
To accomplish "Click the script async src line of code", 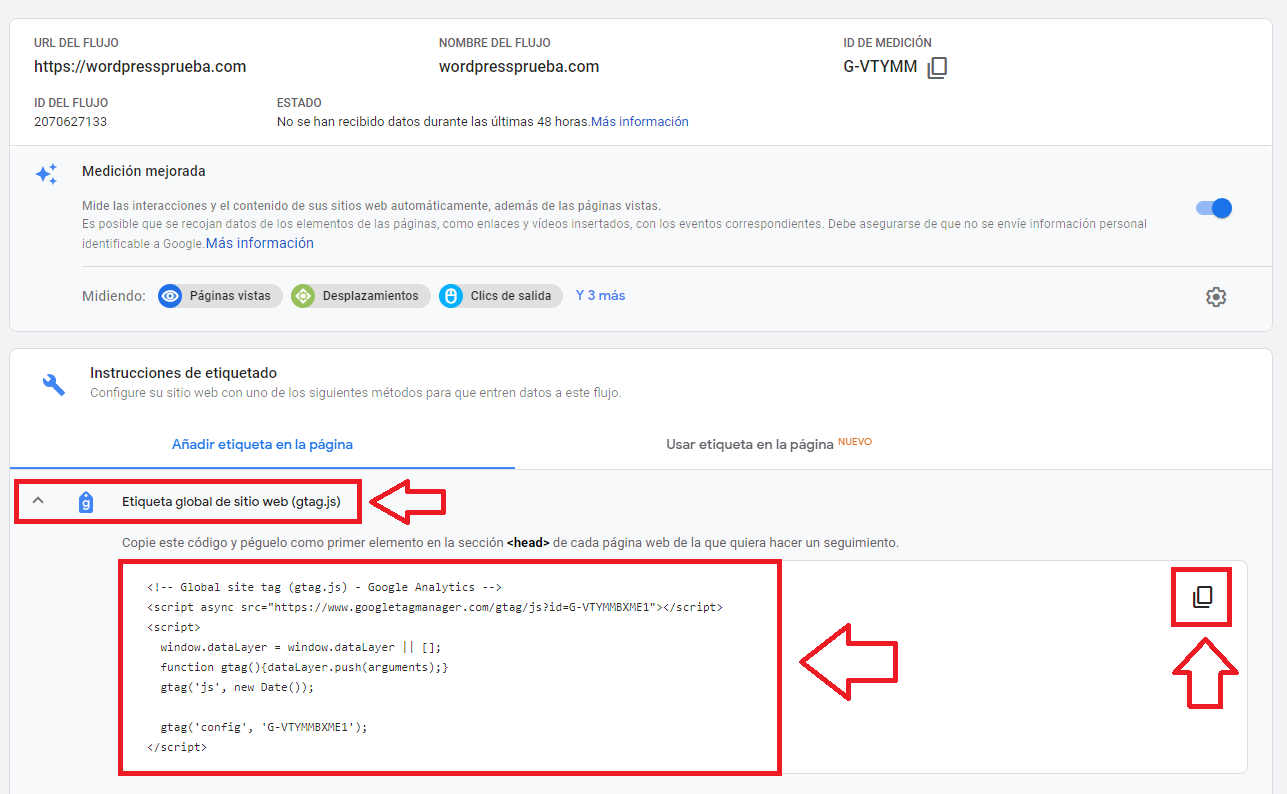I will (x=434, y=607).
